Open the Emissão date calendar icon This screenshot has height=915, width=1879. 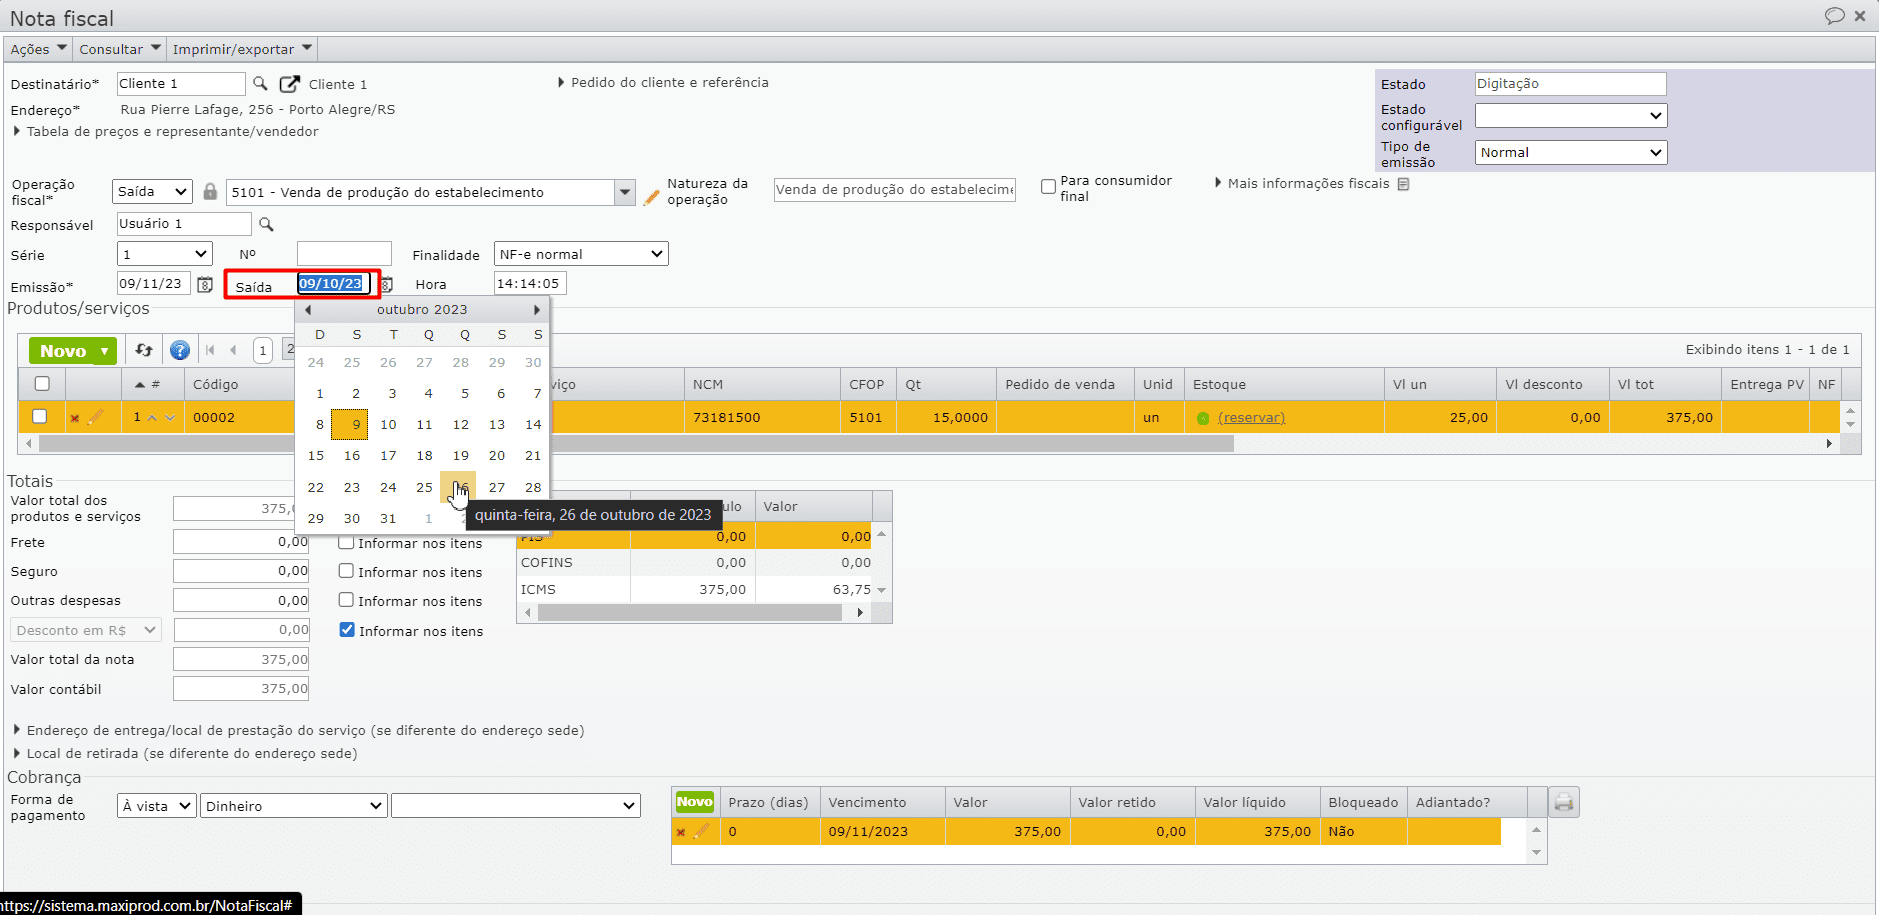point(205,285)
